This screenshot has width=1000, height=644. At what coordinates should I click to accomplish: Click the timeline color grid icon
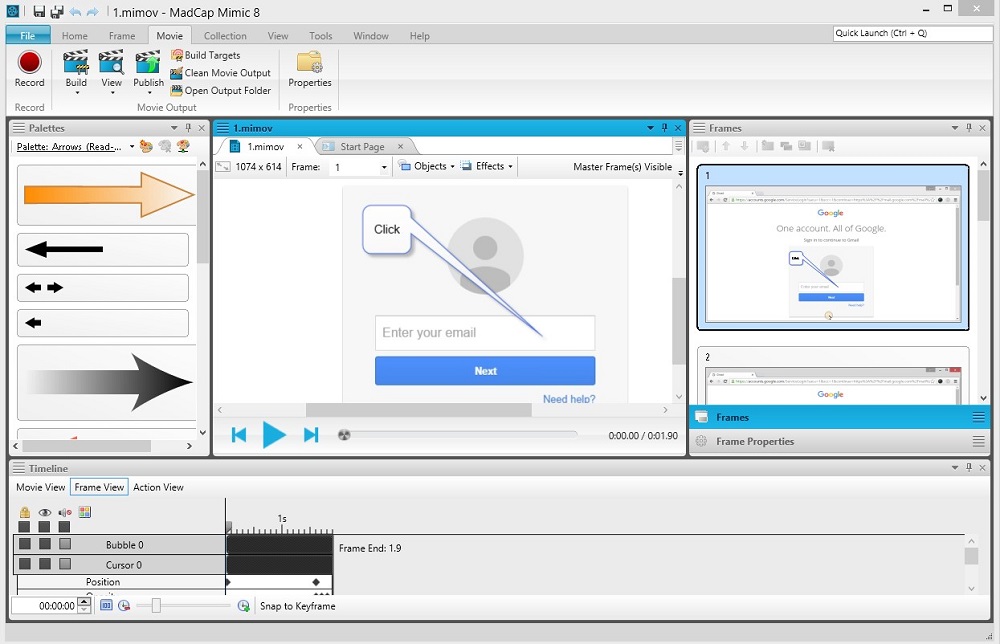pyautogui.click(x=84, y=512)
